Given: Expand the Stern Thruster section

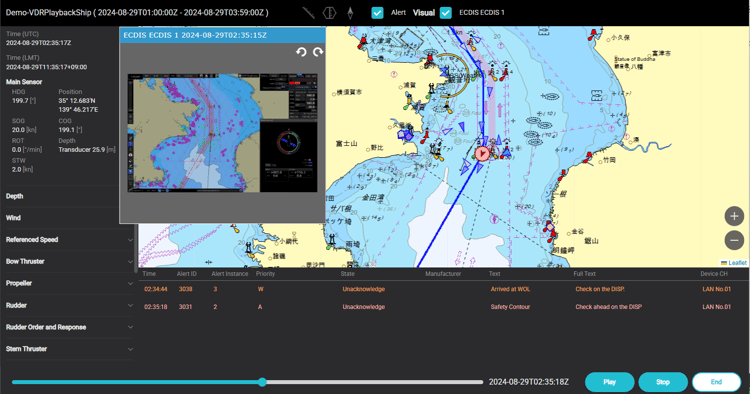Looking at the screenshot, I should 69,349.
